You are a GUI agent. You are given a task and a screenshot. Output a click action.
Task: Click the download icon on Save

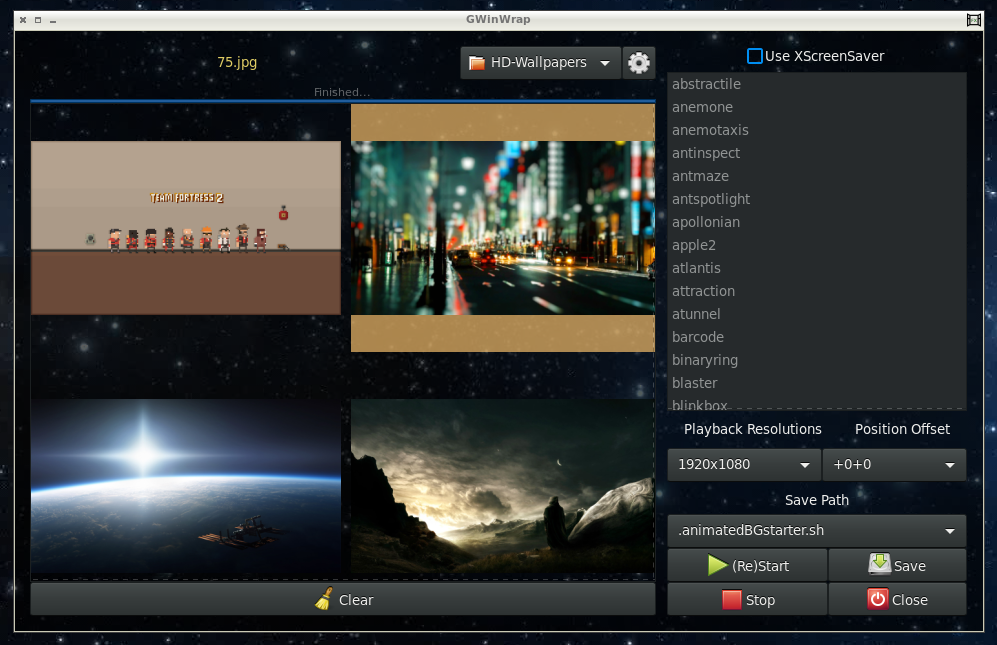879,564
